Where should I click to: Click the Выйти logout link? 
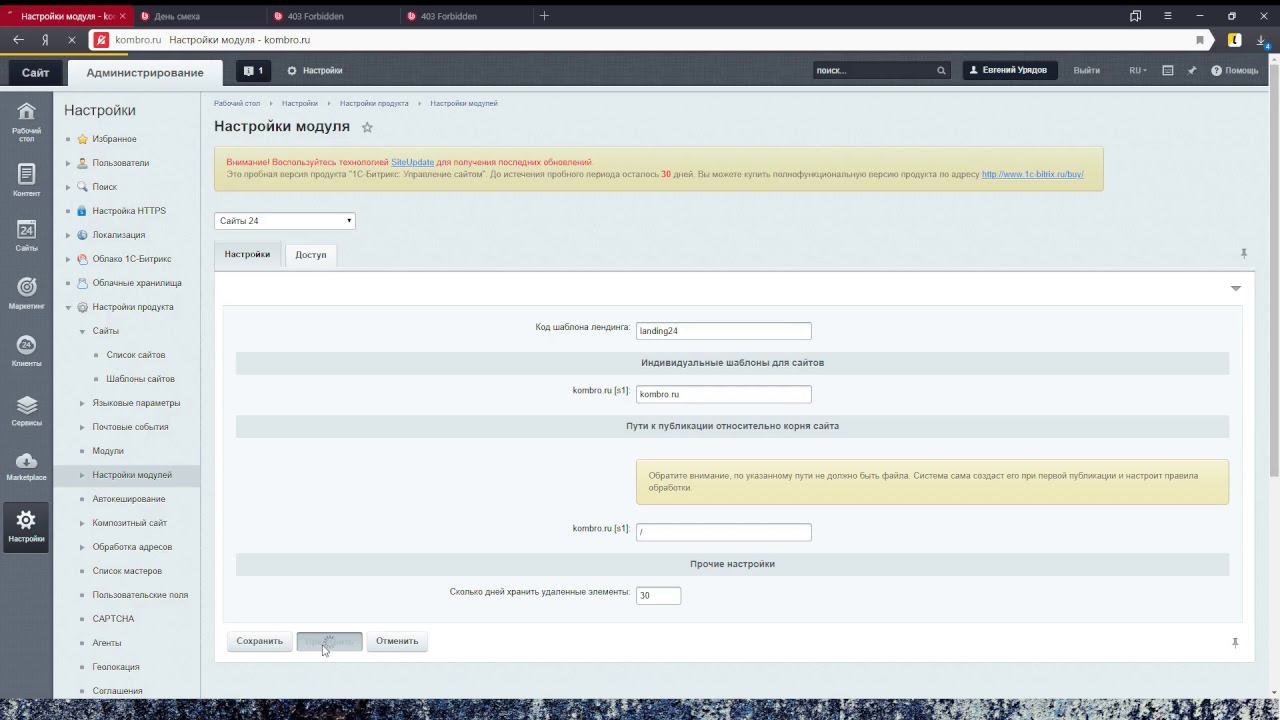click(1086, 71)
